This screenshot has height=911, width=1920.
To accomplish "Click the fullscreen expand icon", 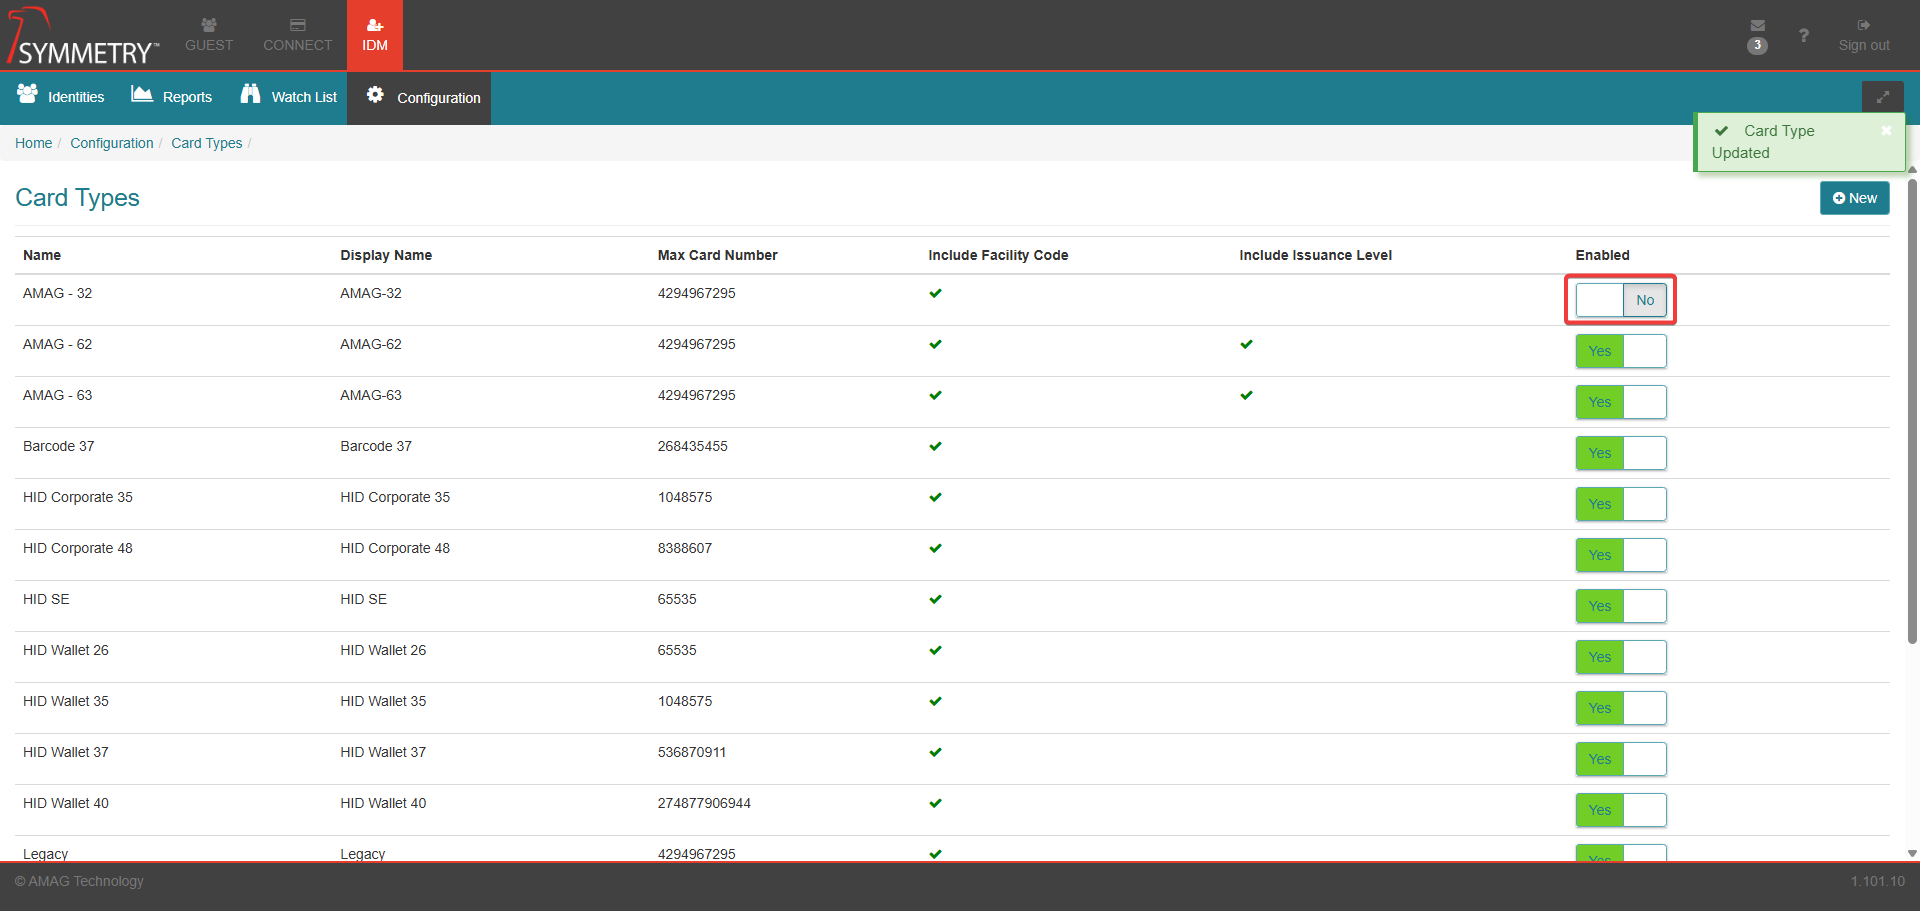I will (1882, 97).
